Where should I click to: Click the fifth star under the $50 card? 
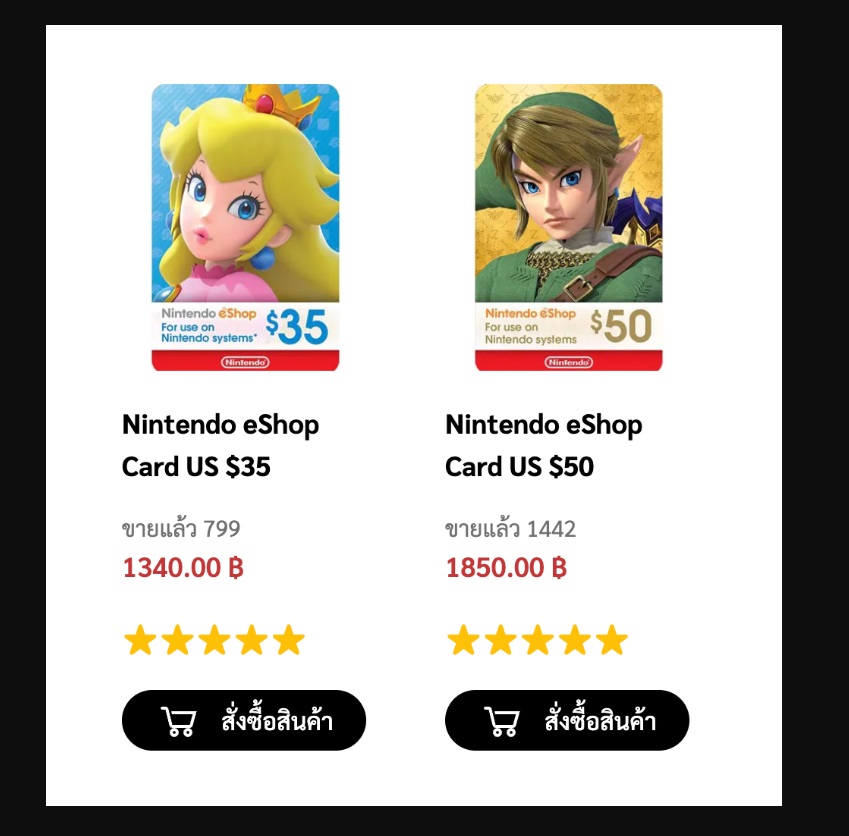coord(611,640)
